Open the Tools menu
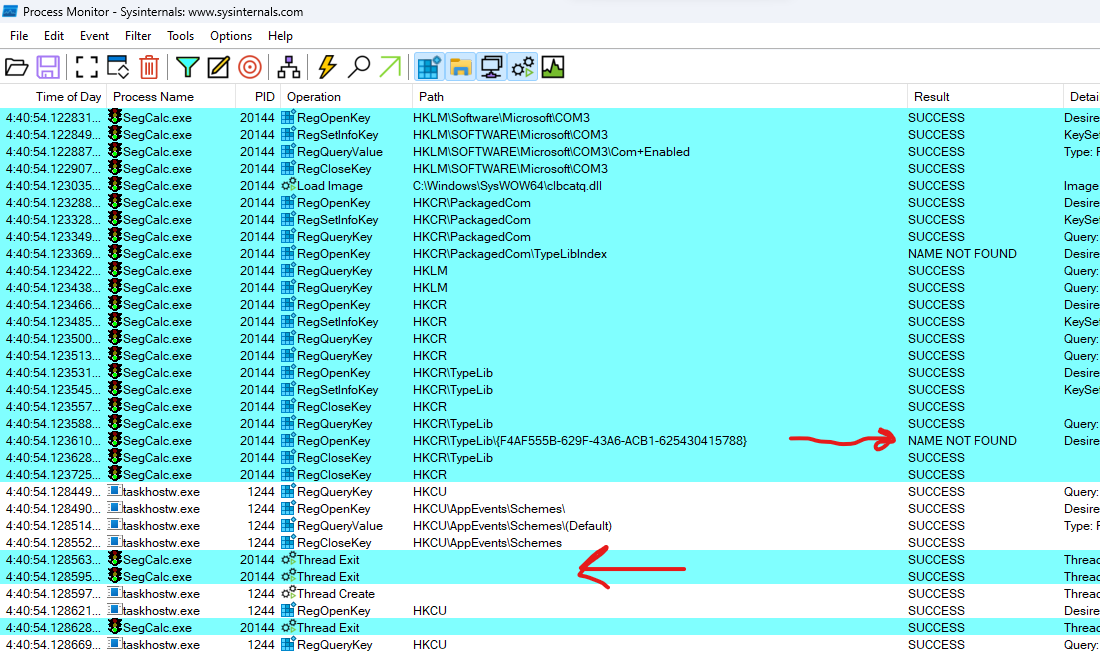1100x652 pixels. [180, 36]
